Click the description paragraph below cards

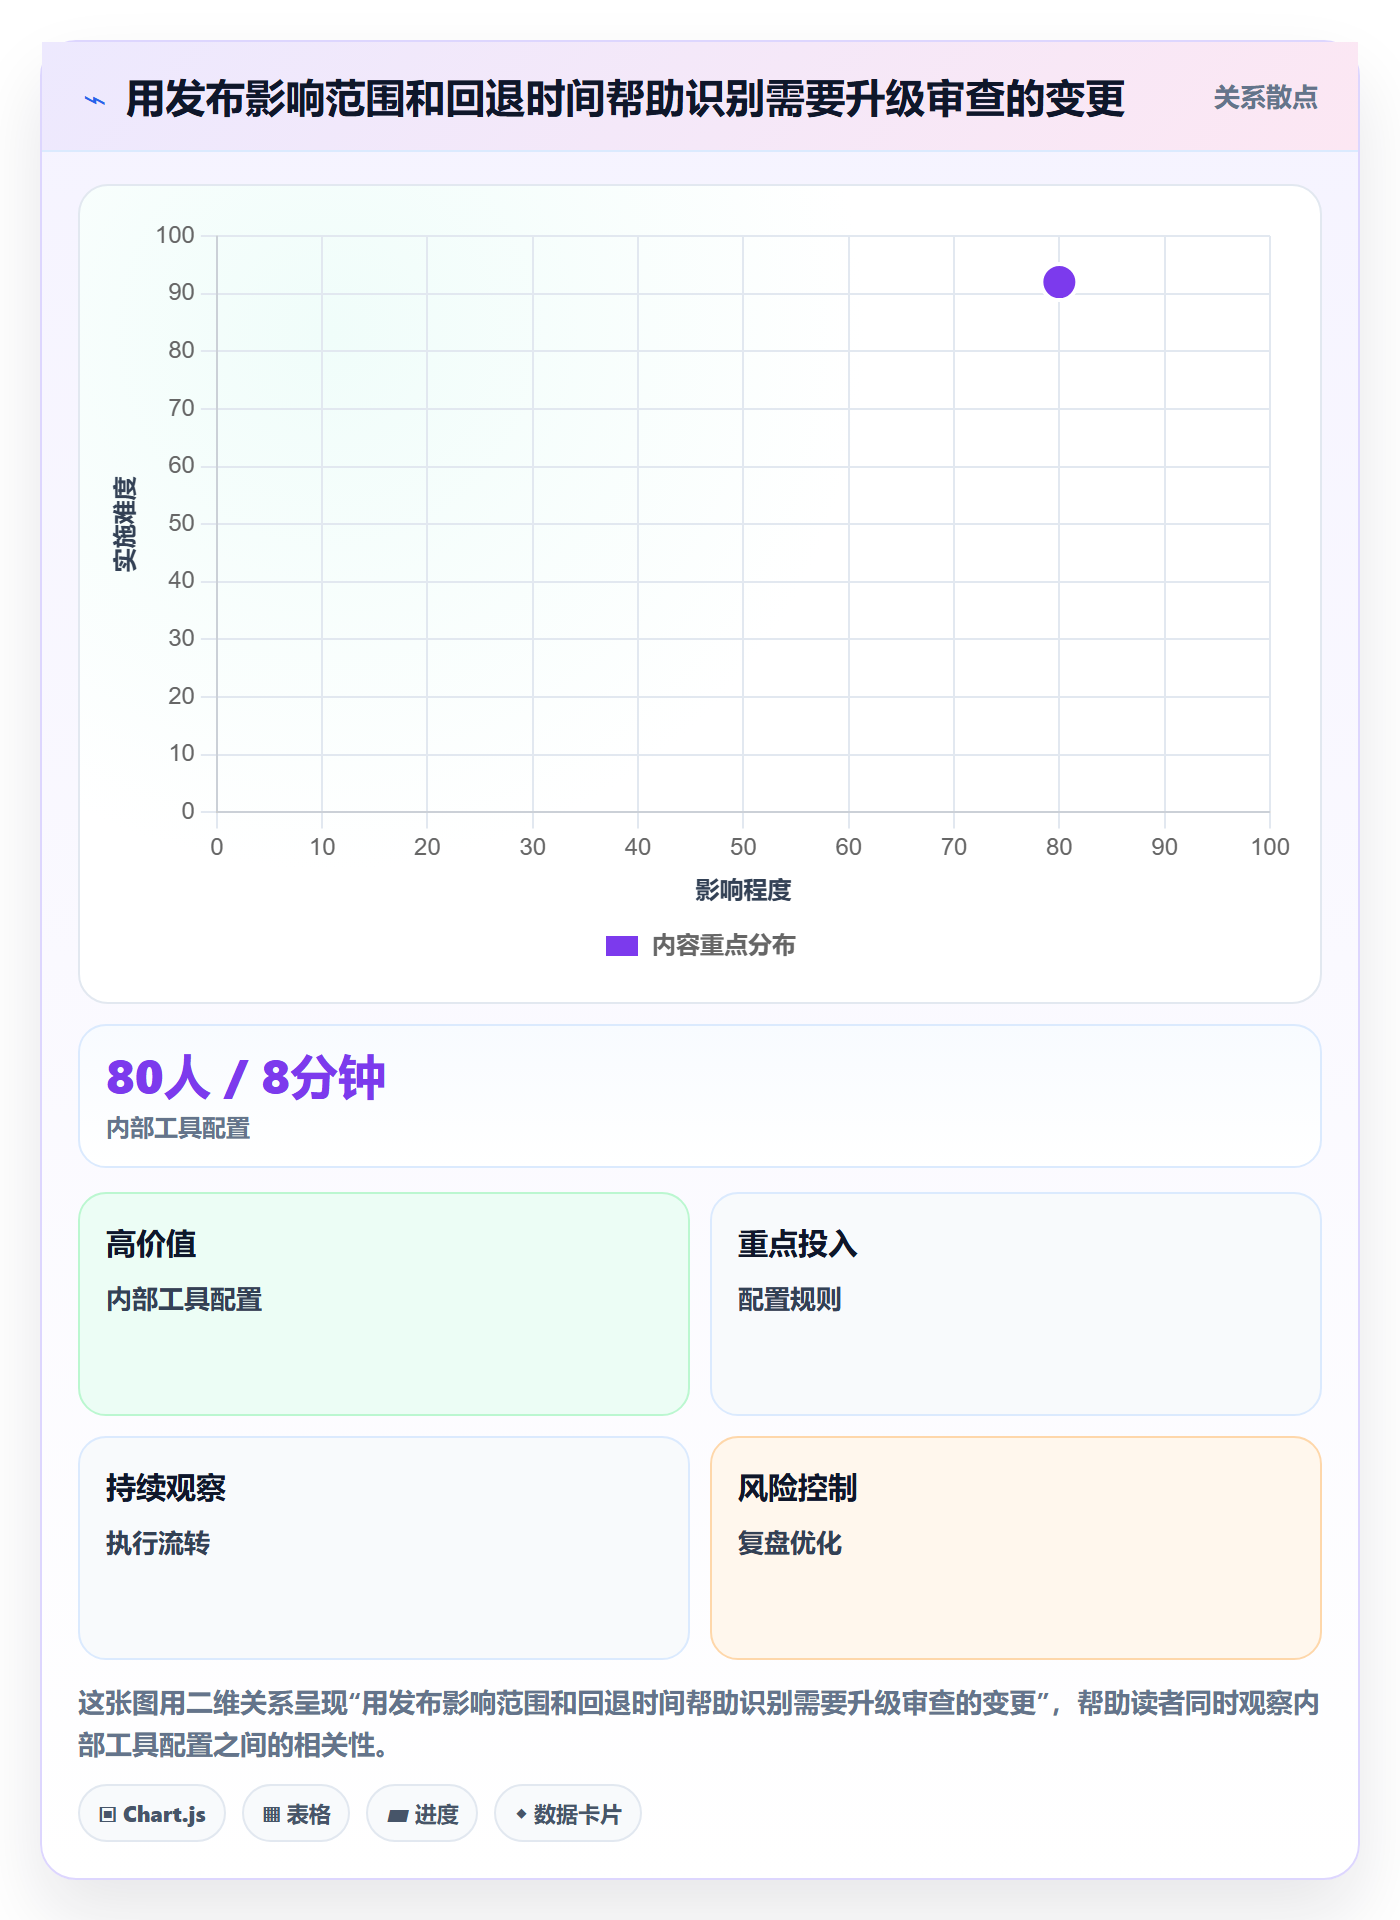(x=700, y=1724)
